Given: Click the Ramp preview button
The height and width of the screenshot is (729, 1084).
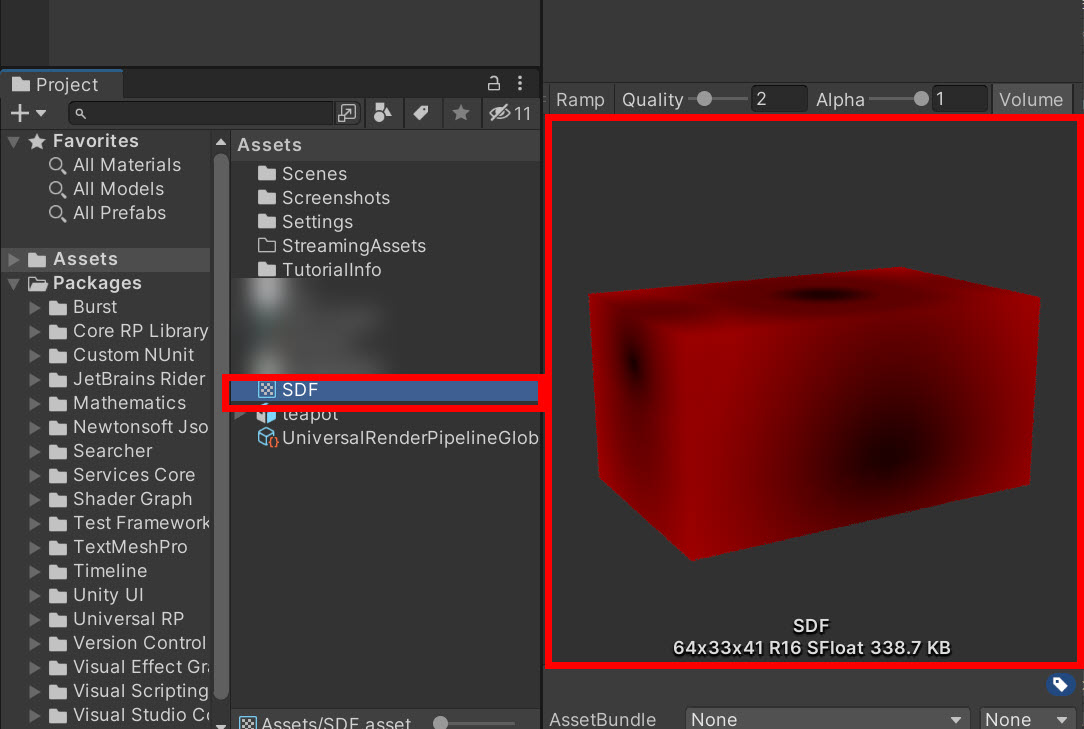Looking at the screenshot, I should click(x=580, y=100).
